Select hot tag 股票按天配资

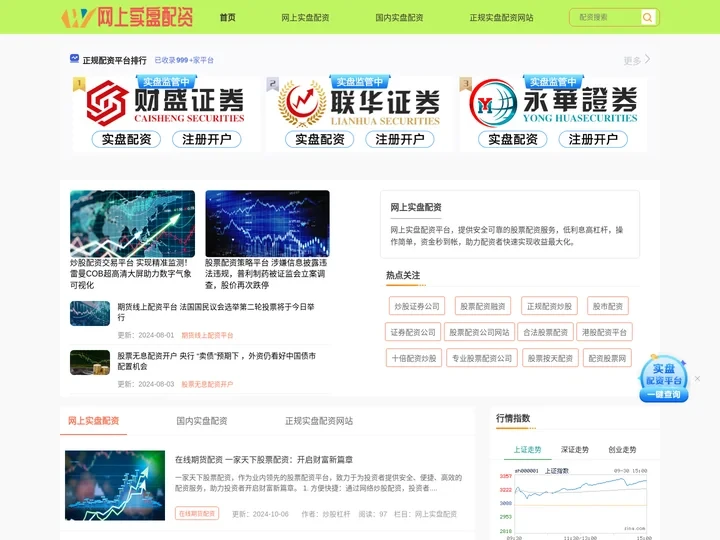(x=550, y=358)
